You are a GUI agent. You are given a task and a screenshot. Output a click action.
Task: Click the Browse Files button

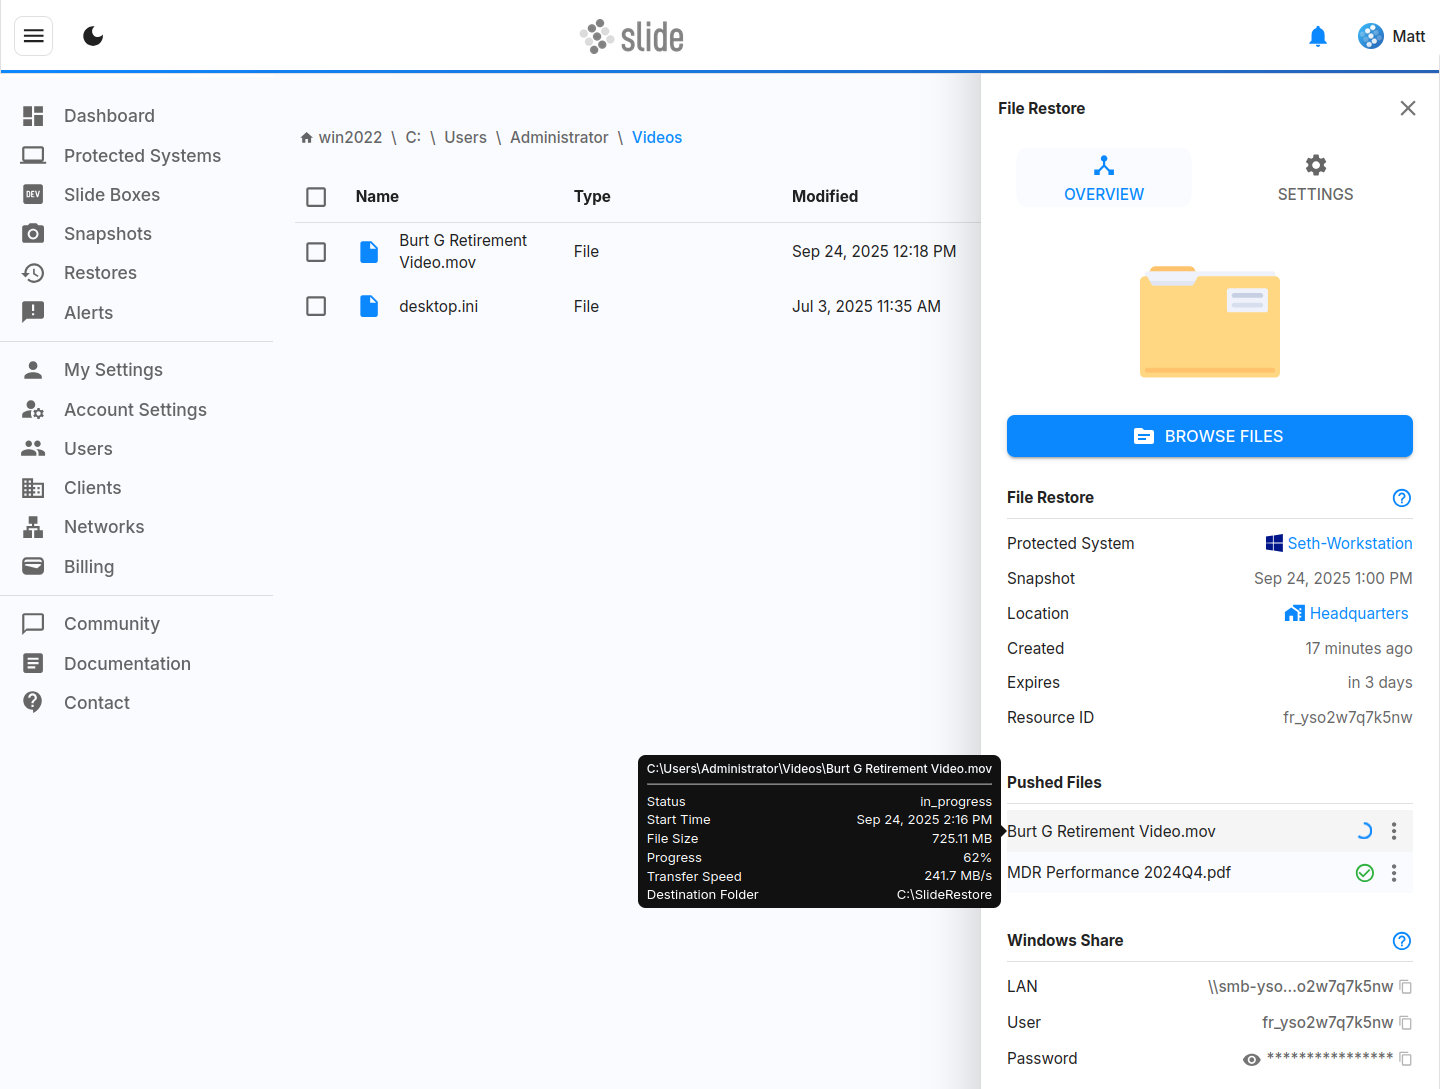(x=1209, y=436)
